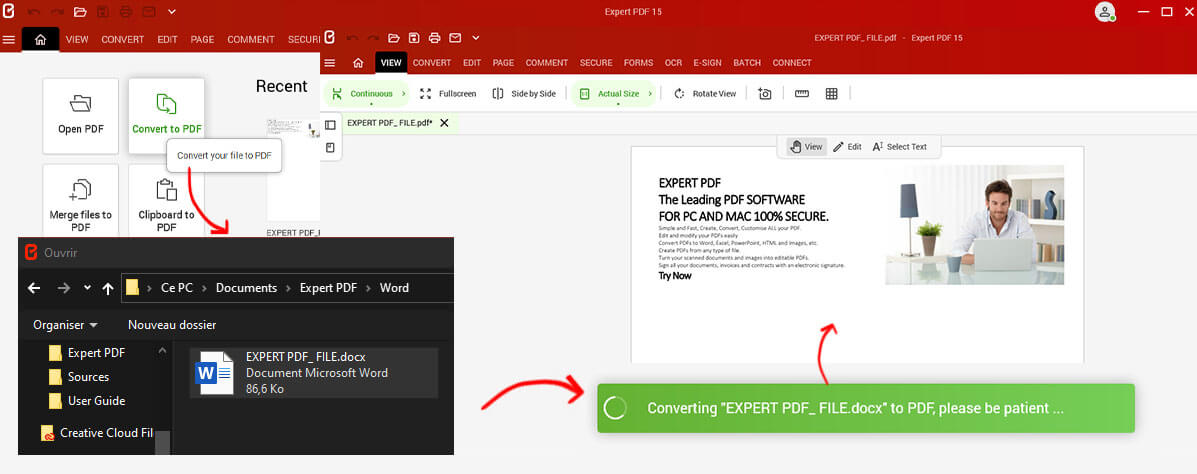Open the hamburger menu in the home window
The image size is (1197, 474).
pyautogui.click(x=9, y=40)
